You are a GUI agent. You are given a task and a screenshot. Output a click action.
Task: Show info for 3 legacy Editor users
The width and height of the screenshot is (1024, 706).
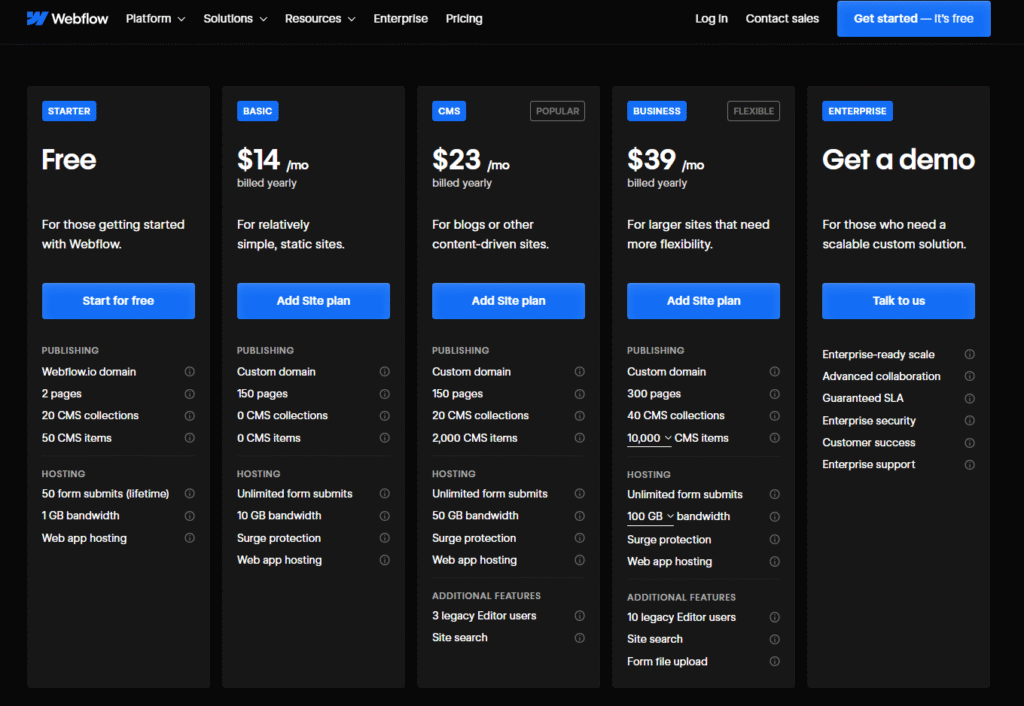[x=580, y=616]
